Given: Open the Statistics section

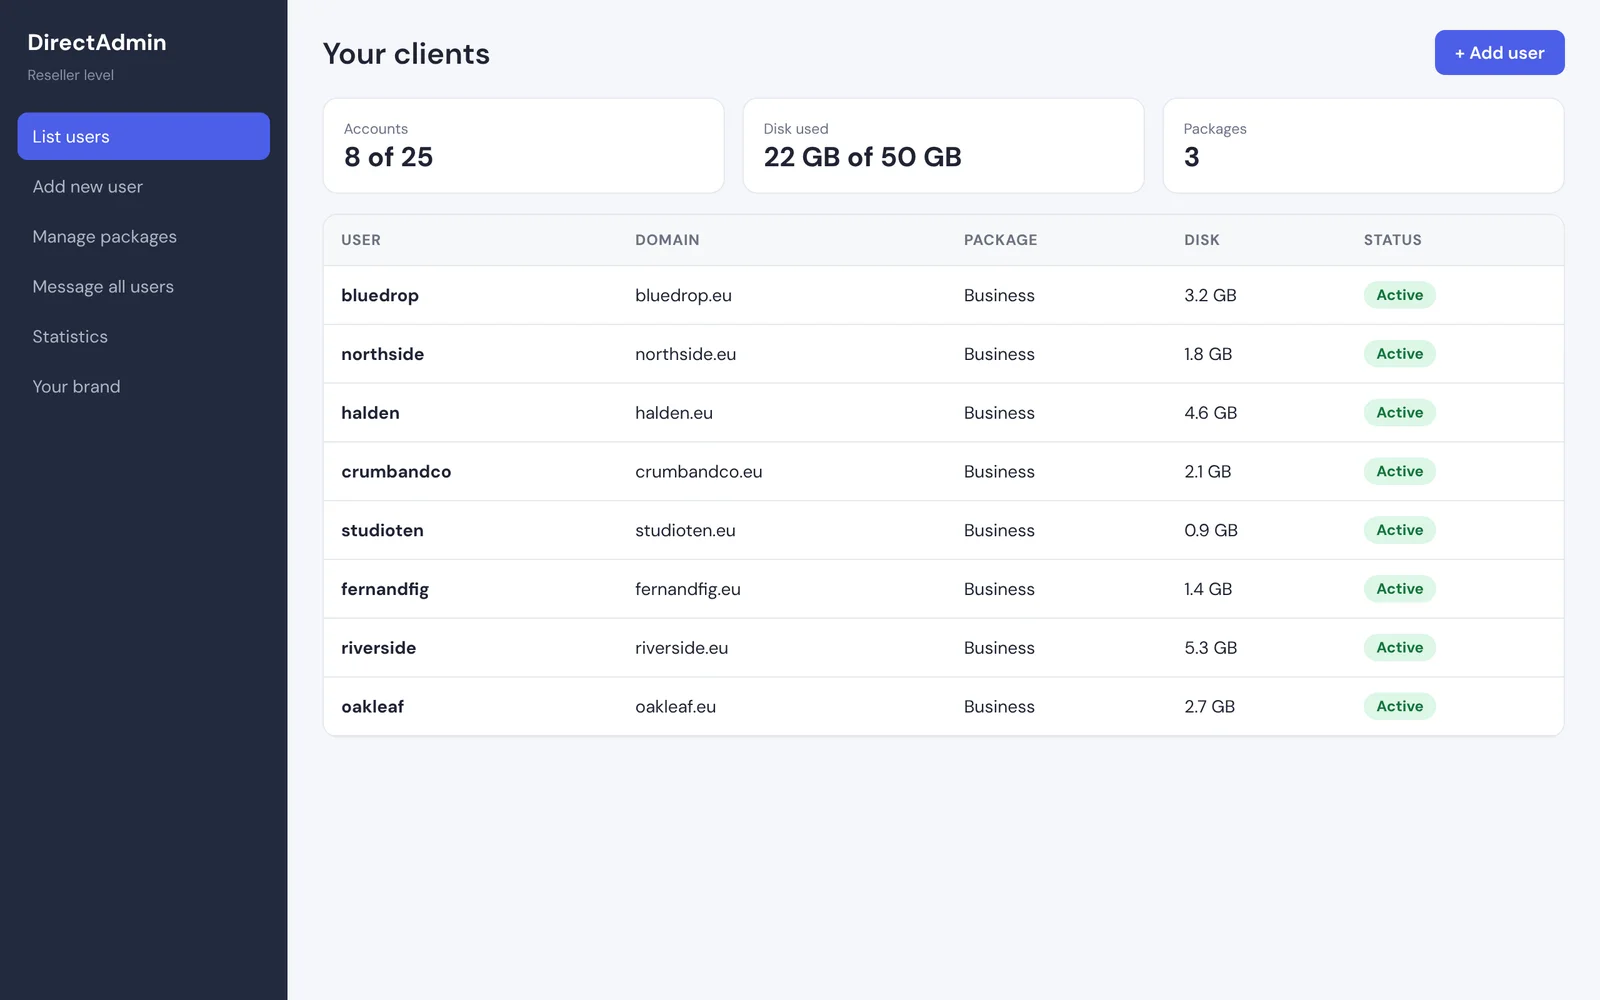Looking at the screenshot, I should pyautogui.click(x=143, y=336).
